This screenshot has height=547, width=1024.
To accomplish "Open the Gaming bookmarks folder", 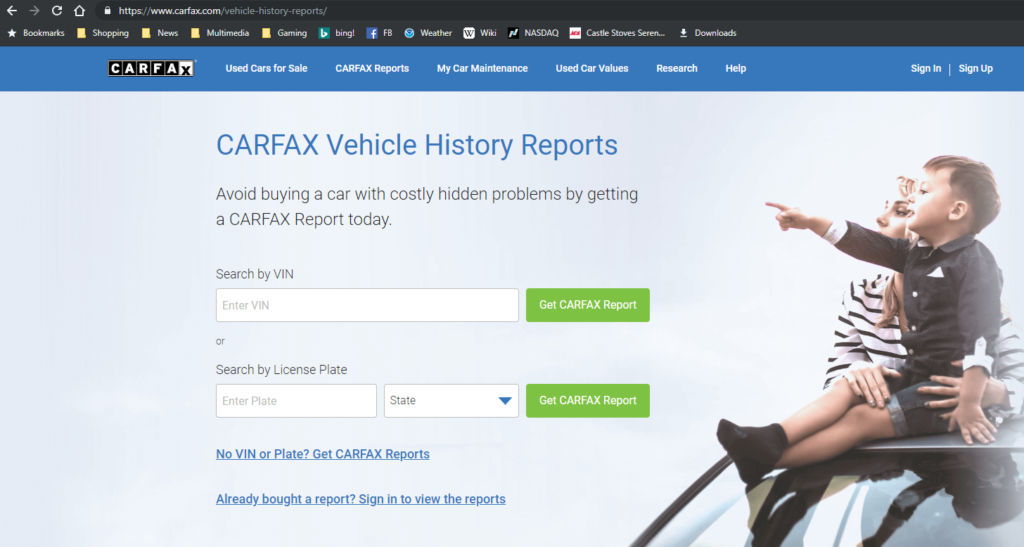I will point(284,33).
